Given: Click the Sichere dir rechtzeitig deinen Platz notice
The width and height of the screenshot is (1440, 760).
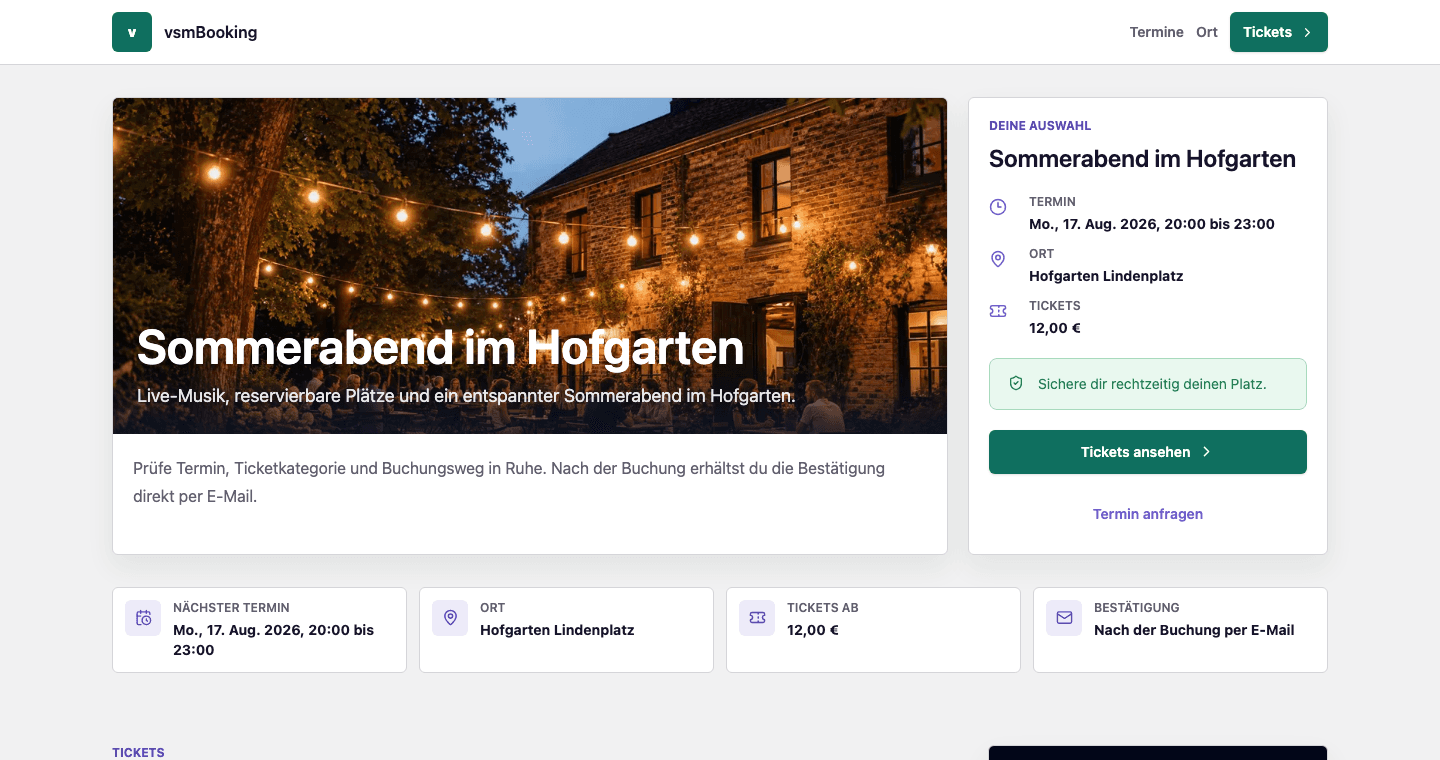Looking at the screenshot, I should tap(1148, 384).
